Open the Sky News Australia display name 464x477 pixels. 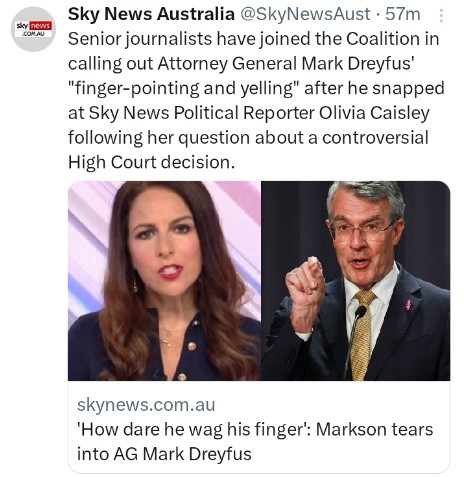[151, 14]
